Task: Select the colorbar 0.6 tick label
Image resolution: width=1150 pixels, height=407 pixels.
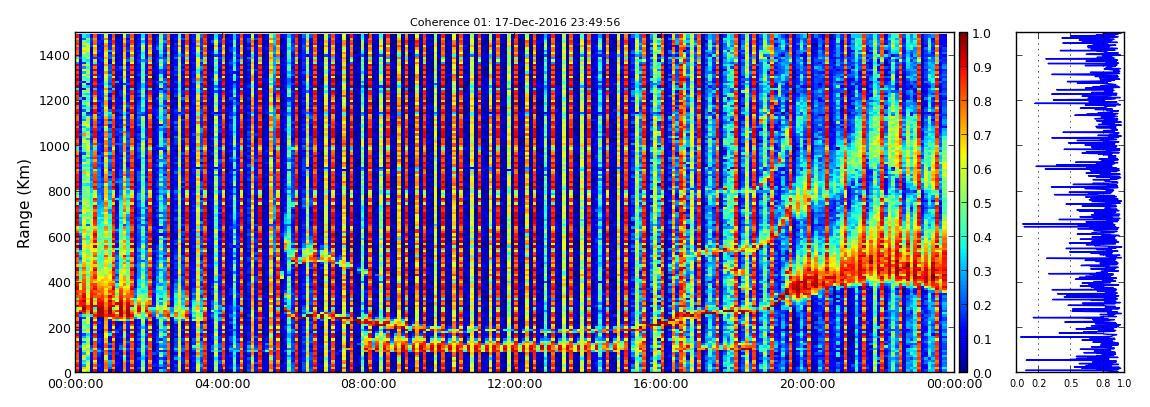Action: tap(982, 169)
